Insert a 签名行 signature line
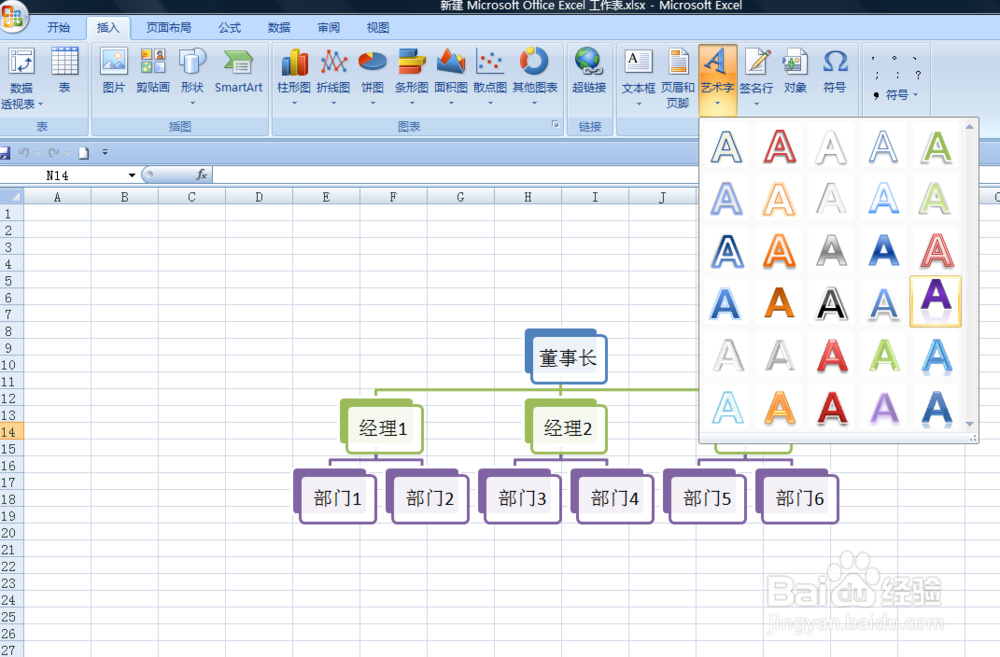Image resolution: width=1000 pixels, height=657 pixels. (x=756, y=75)
